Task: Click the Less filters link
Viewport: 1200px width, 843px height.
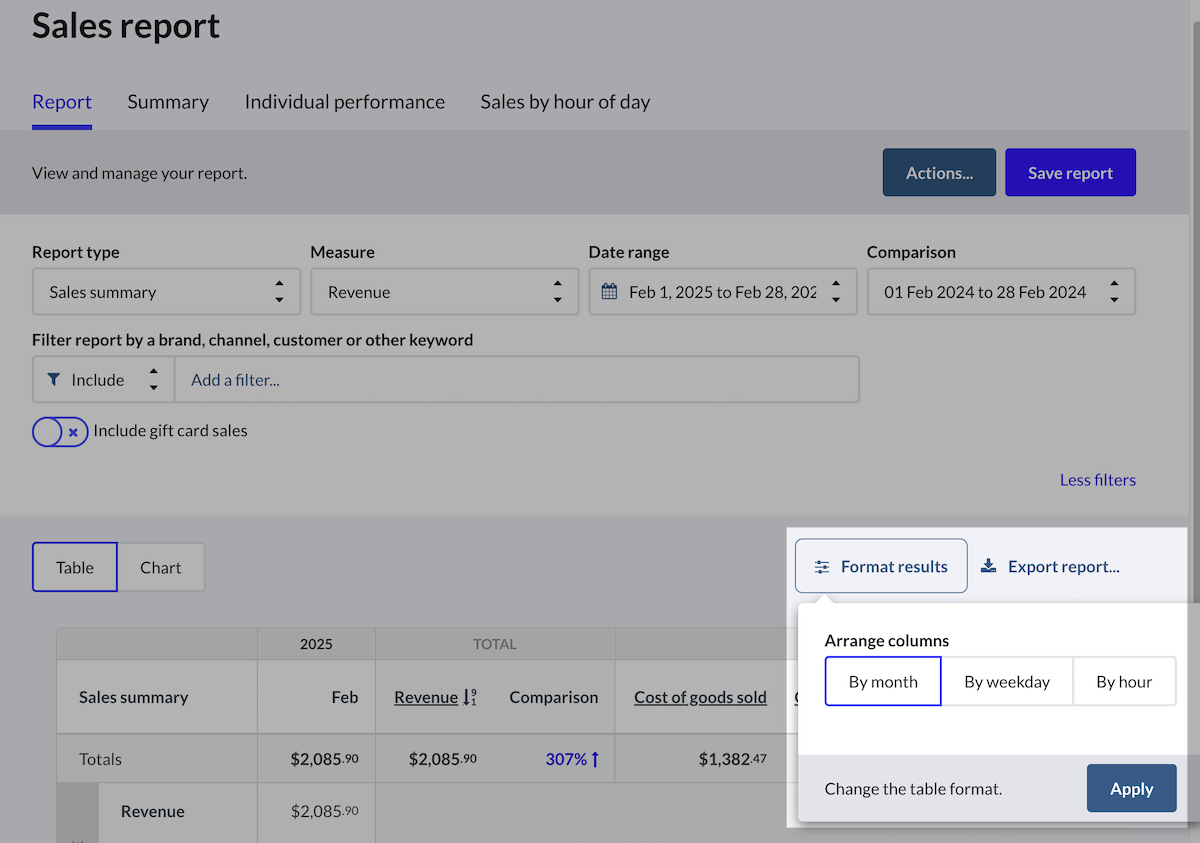Action: coord(1097,480)
